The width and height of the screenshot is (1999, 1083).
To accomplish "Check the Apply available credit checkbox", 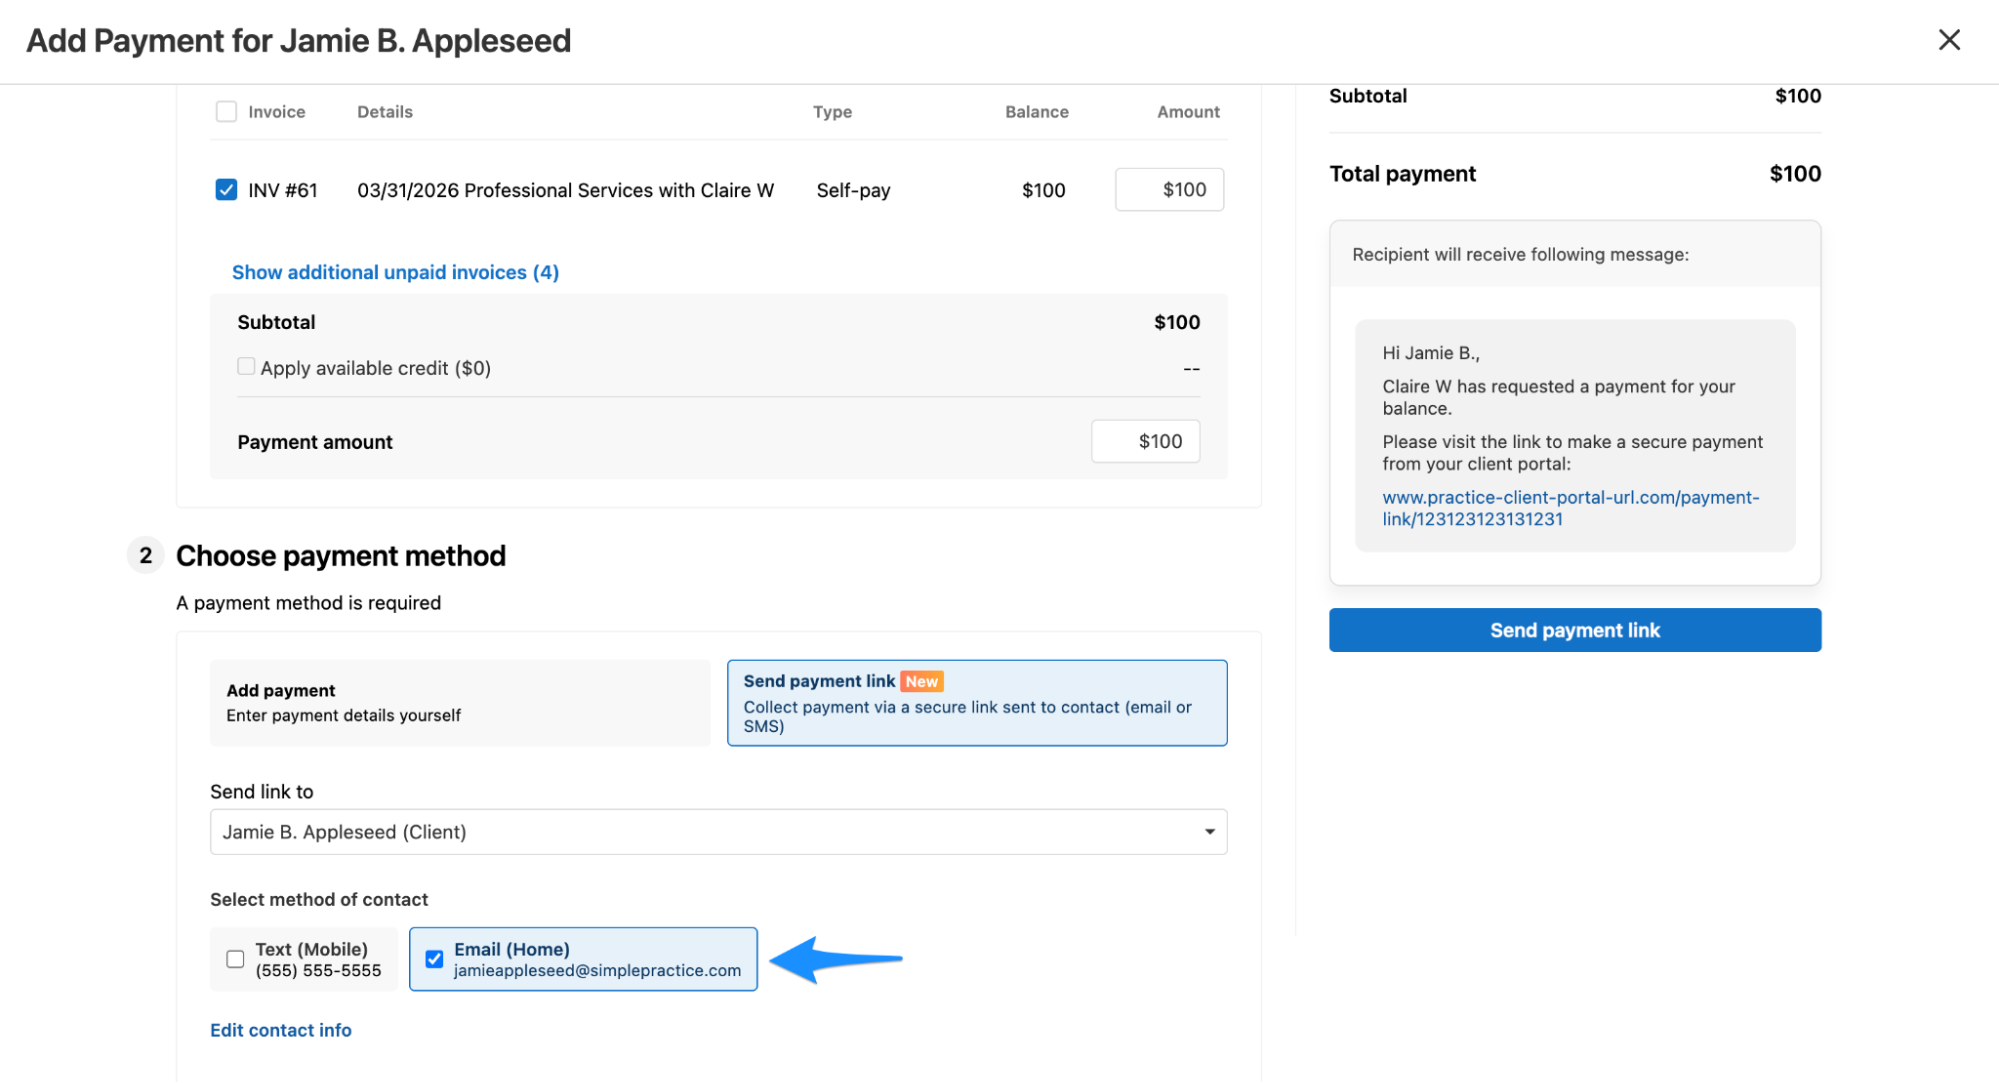I will coord(246,366).
